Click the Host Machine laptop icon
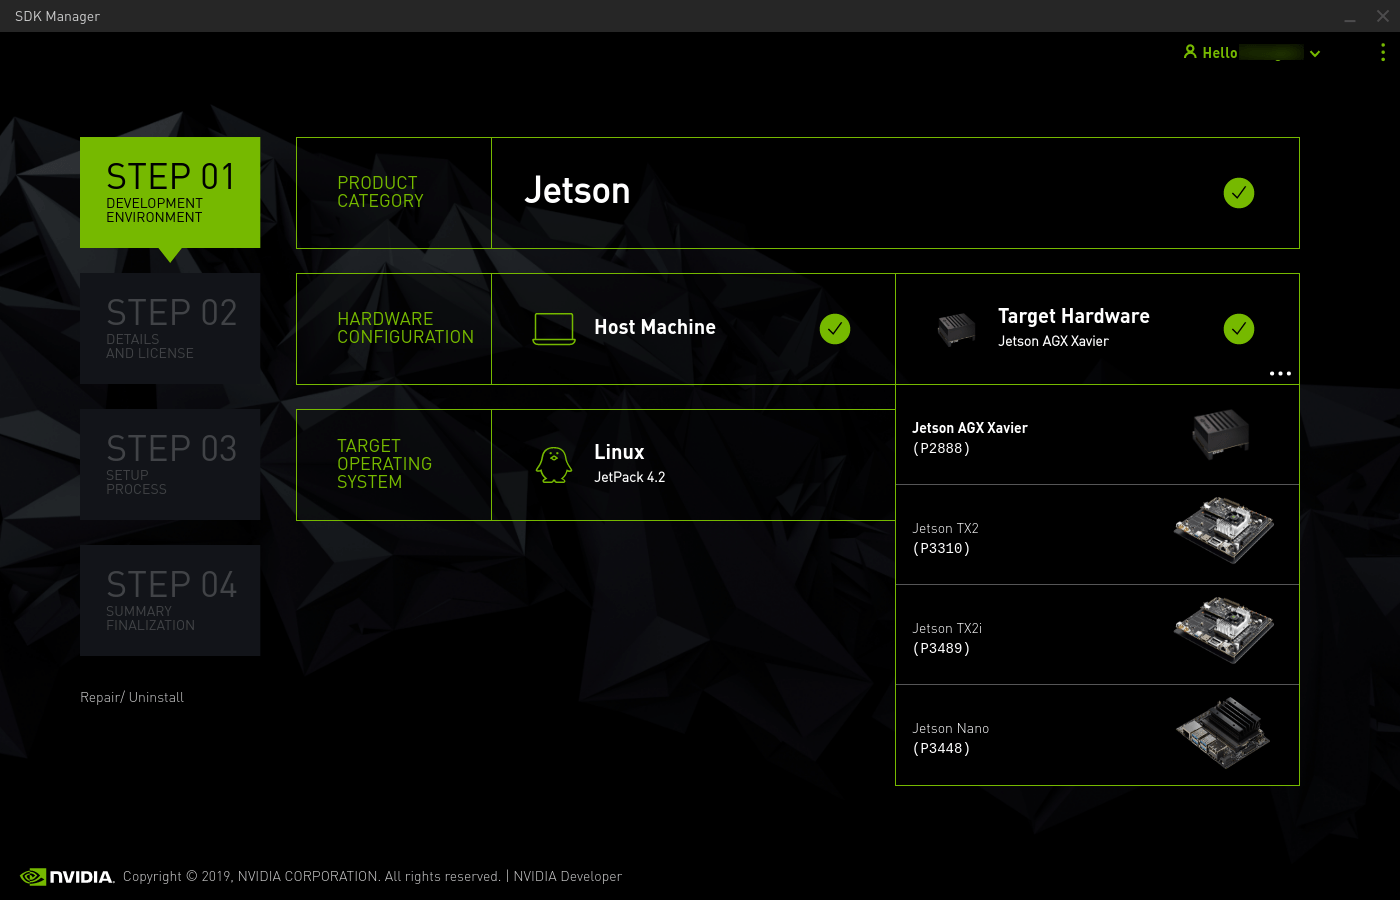The height and width of the screenshot is (900, 1400). coord(553,328)
